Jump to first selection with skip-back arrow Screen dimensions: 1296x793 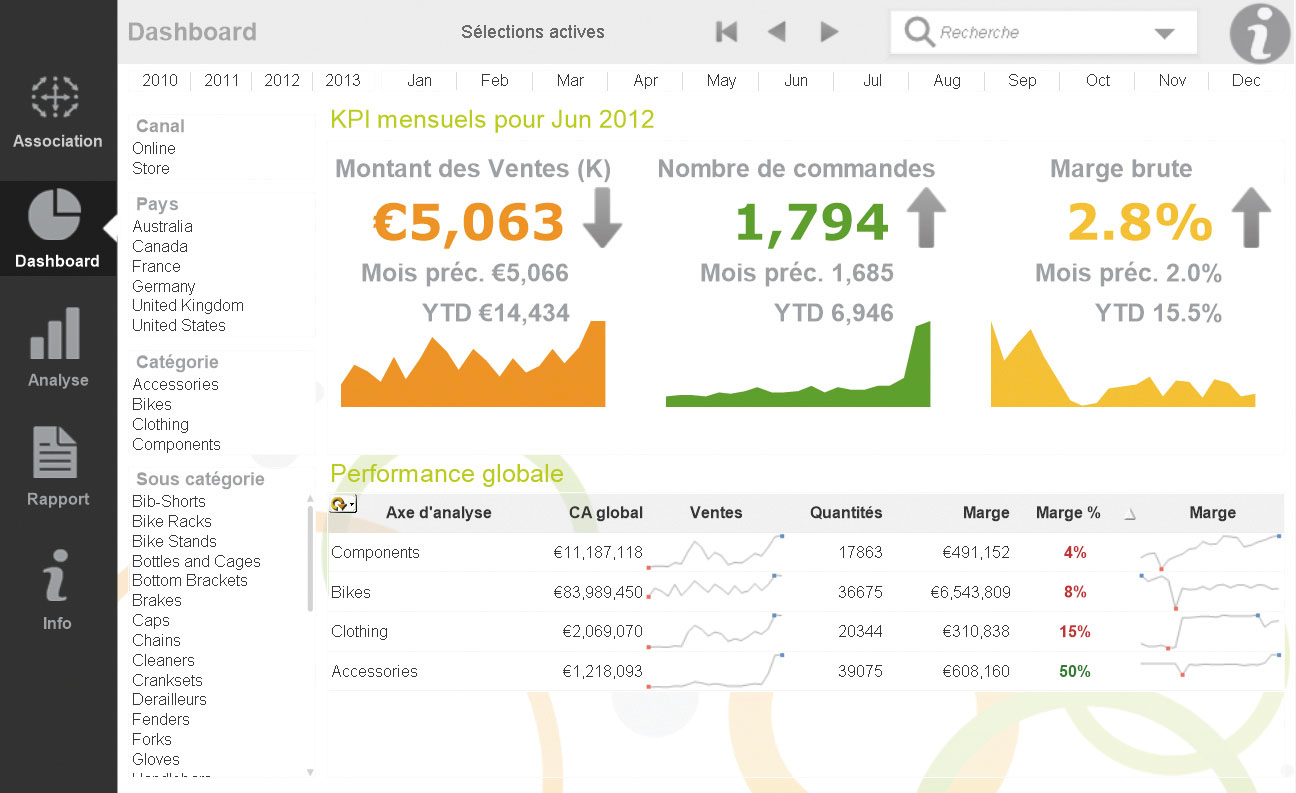click(727, 32)
